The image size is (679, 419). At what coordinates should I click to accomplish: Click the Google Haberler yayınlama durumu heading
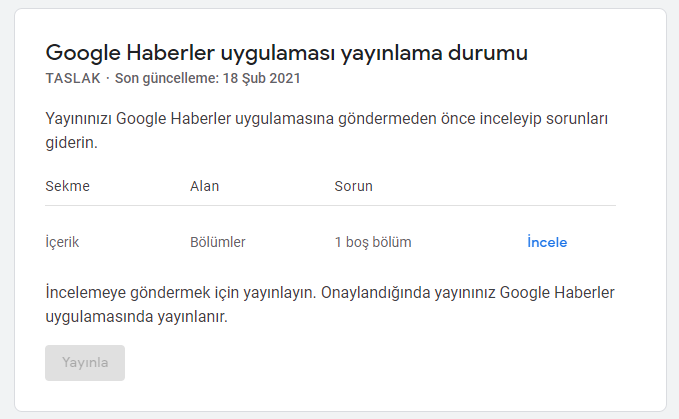click(x=287, y=53)
